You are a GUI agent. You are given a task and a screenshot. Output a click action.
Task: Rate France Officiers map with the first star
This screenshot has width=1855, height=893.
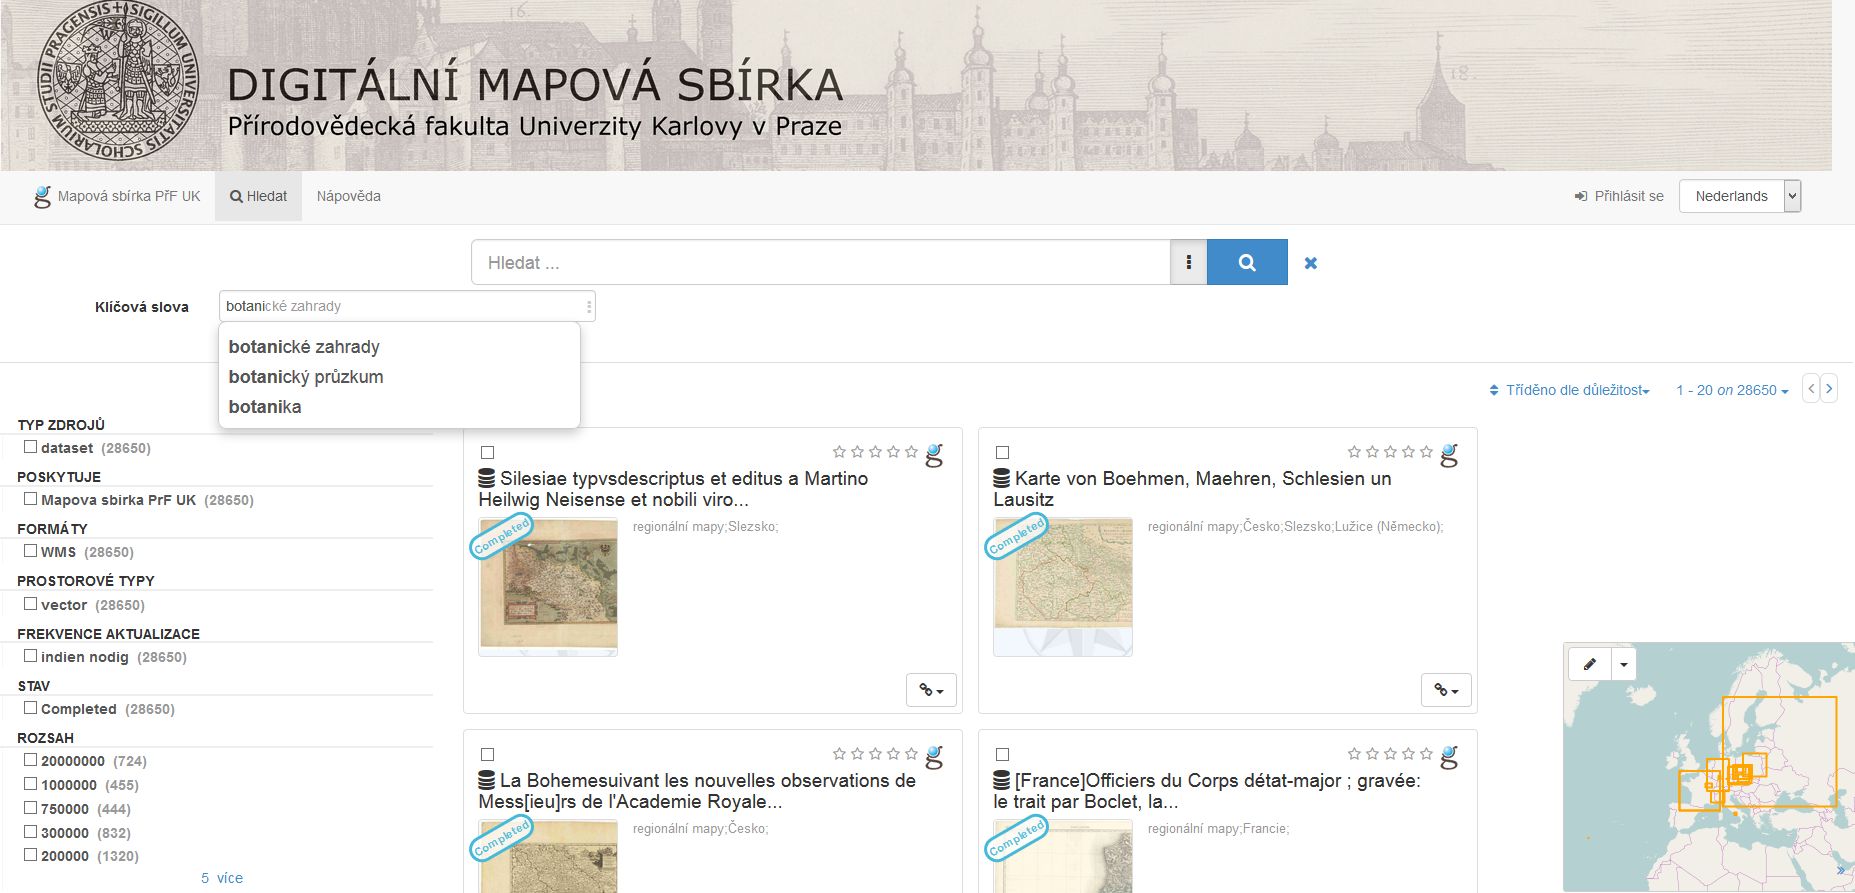tap(1354, 754)
